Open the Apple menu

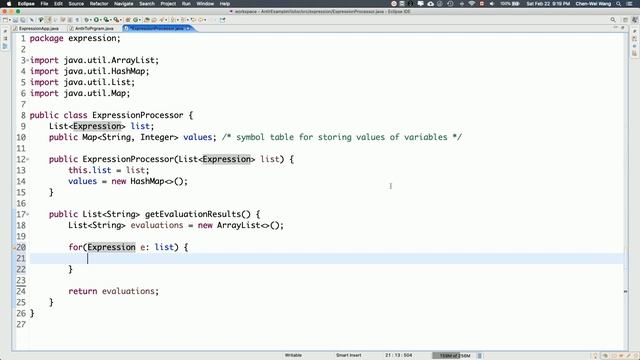(x=9, y=4)
